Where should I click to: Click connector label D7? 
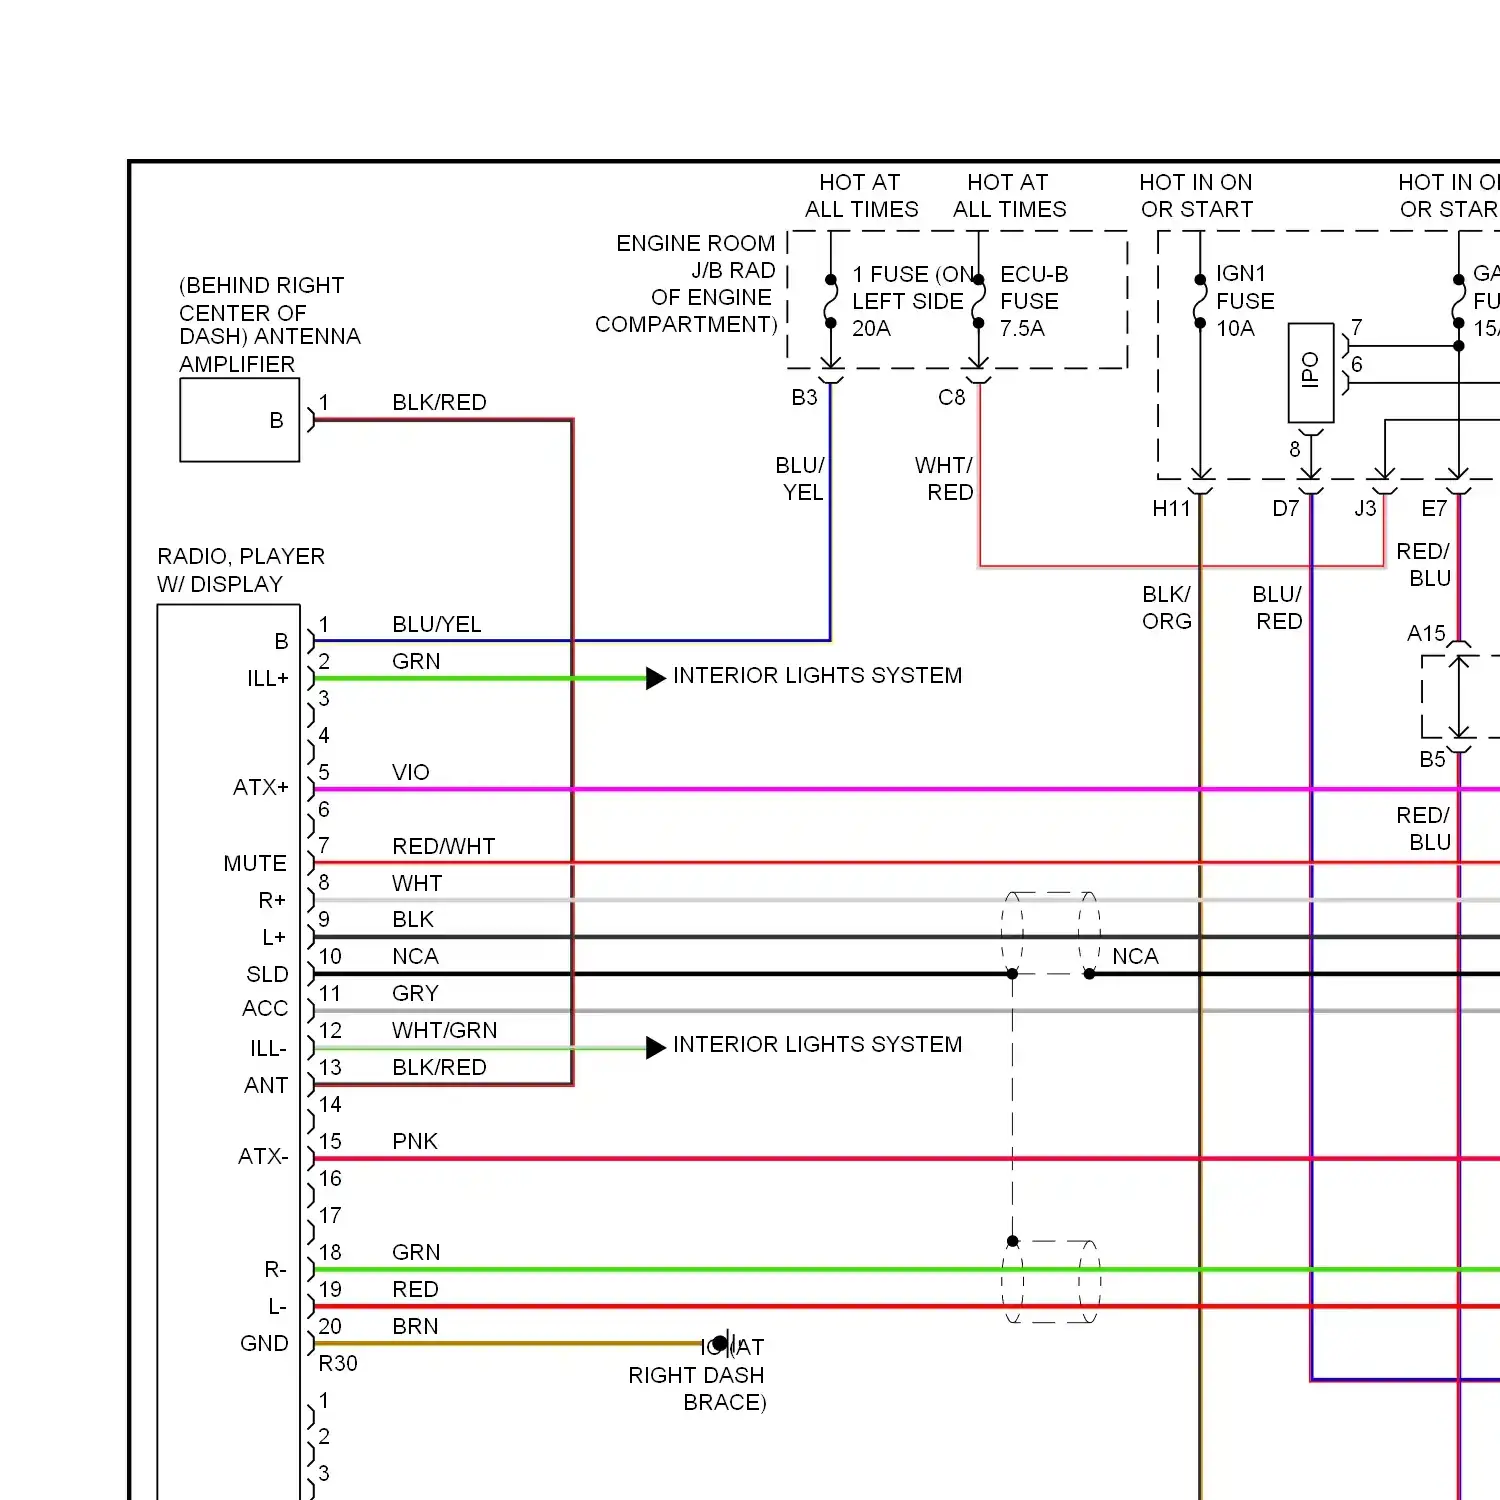(1285, 508)
